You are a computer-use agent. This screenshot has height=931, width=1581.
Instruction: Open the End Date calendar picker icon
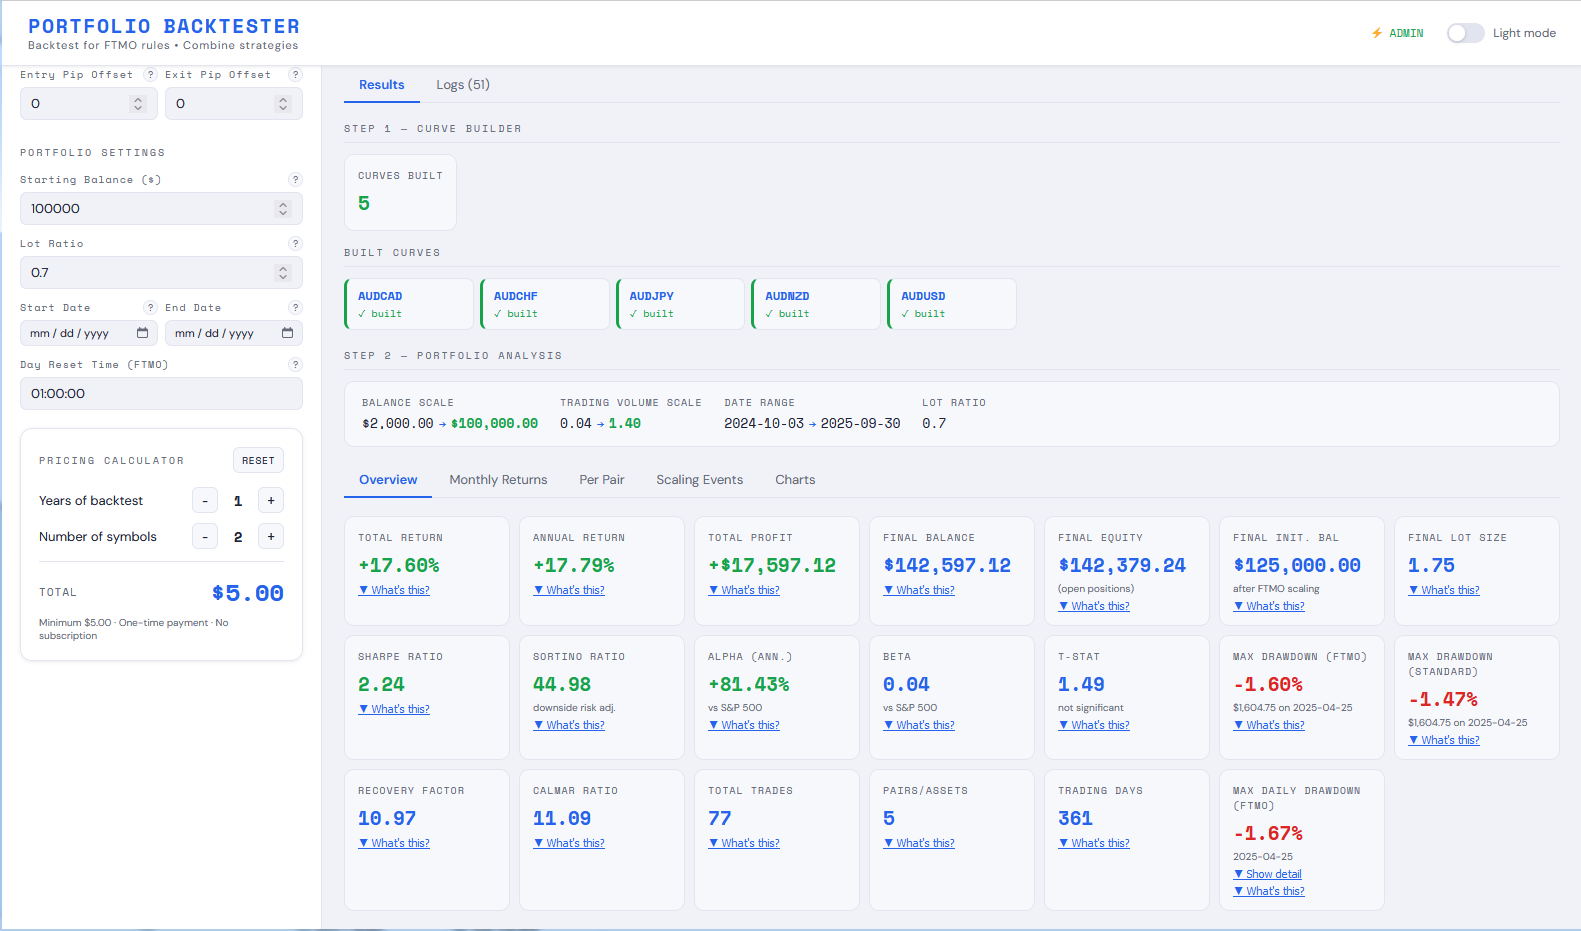click(x=287, y=333)
